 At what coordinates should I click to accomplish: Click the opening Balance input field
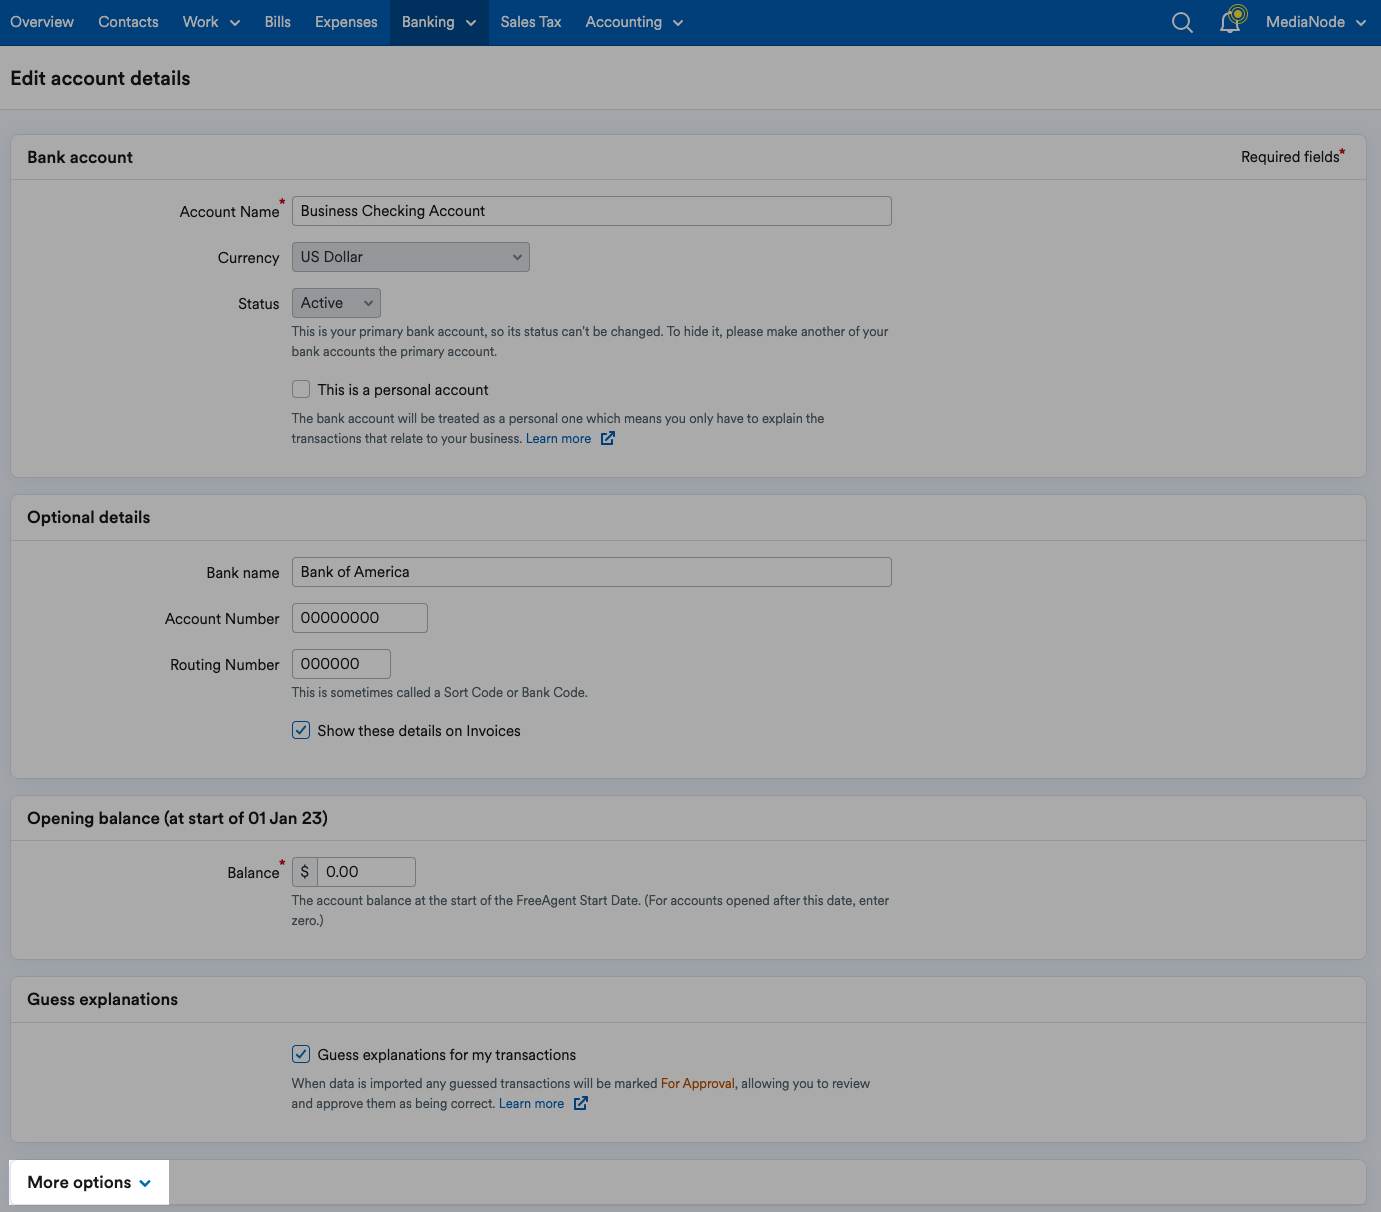(366, 871)
